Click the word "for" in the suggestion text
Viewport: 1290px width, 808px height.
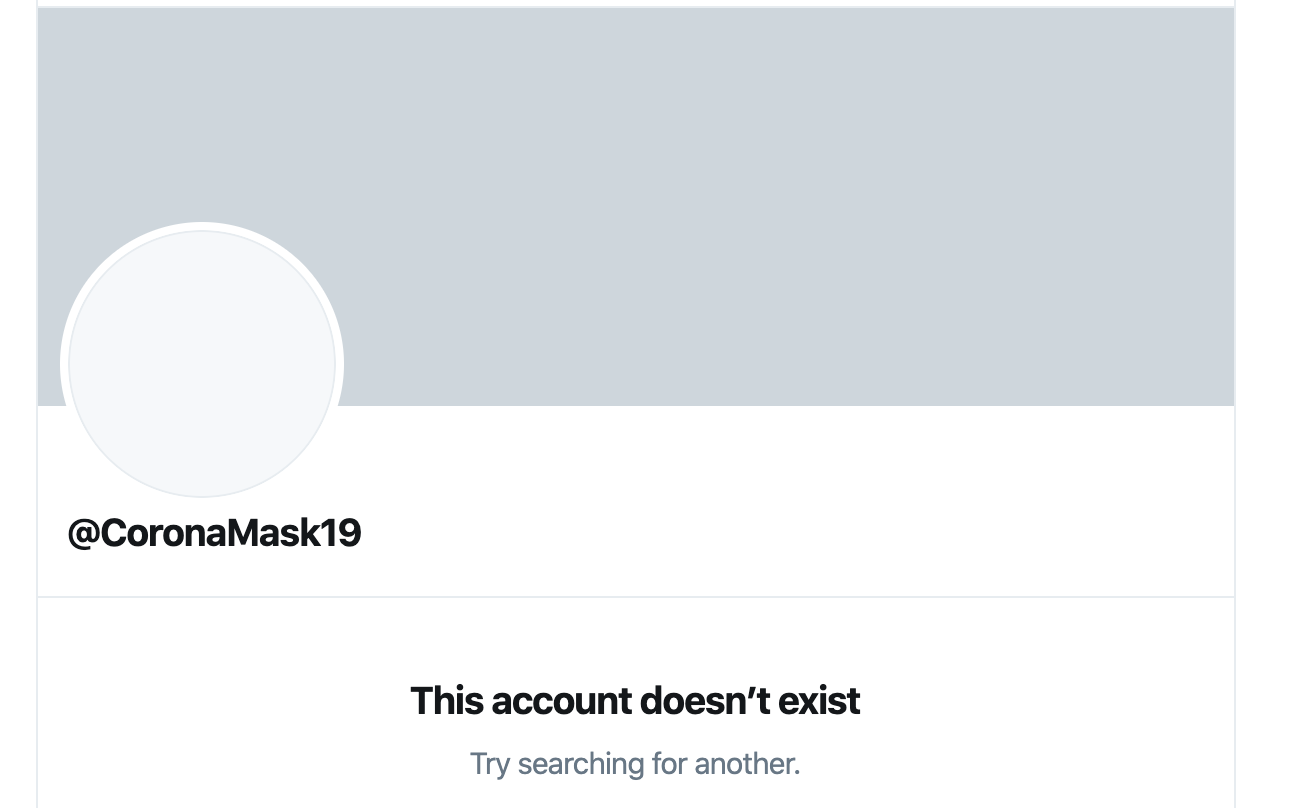point(670,764)
